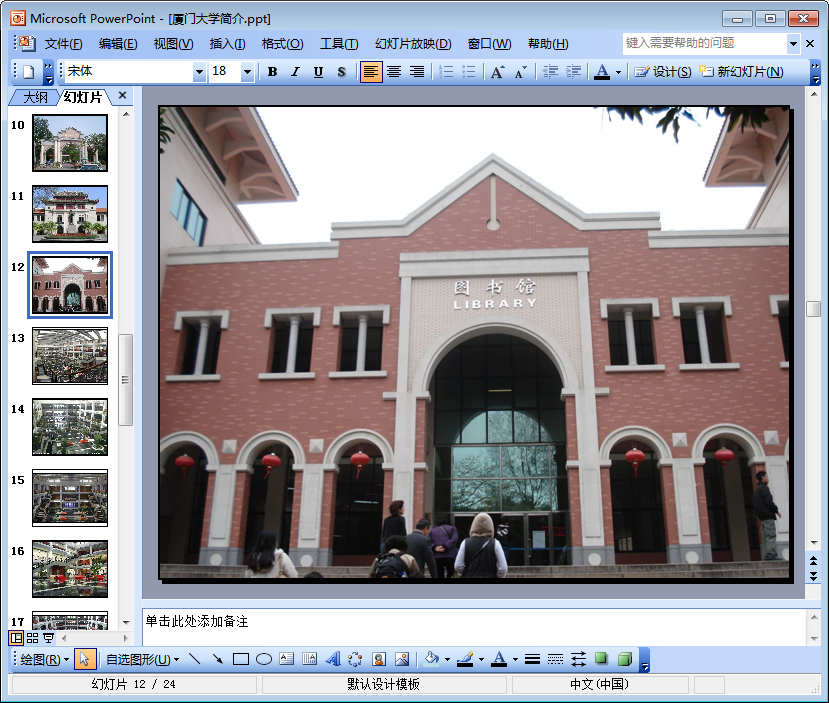
Task: Select slide 13 thumbnail
Action: (70, 356)
